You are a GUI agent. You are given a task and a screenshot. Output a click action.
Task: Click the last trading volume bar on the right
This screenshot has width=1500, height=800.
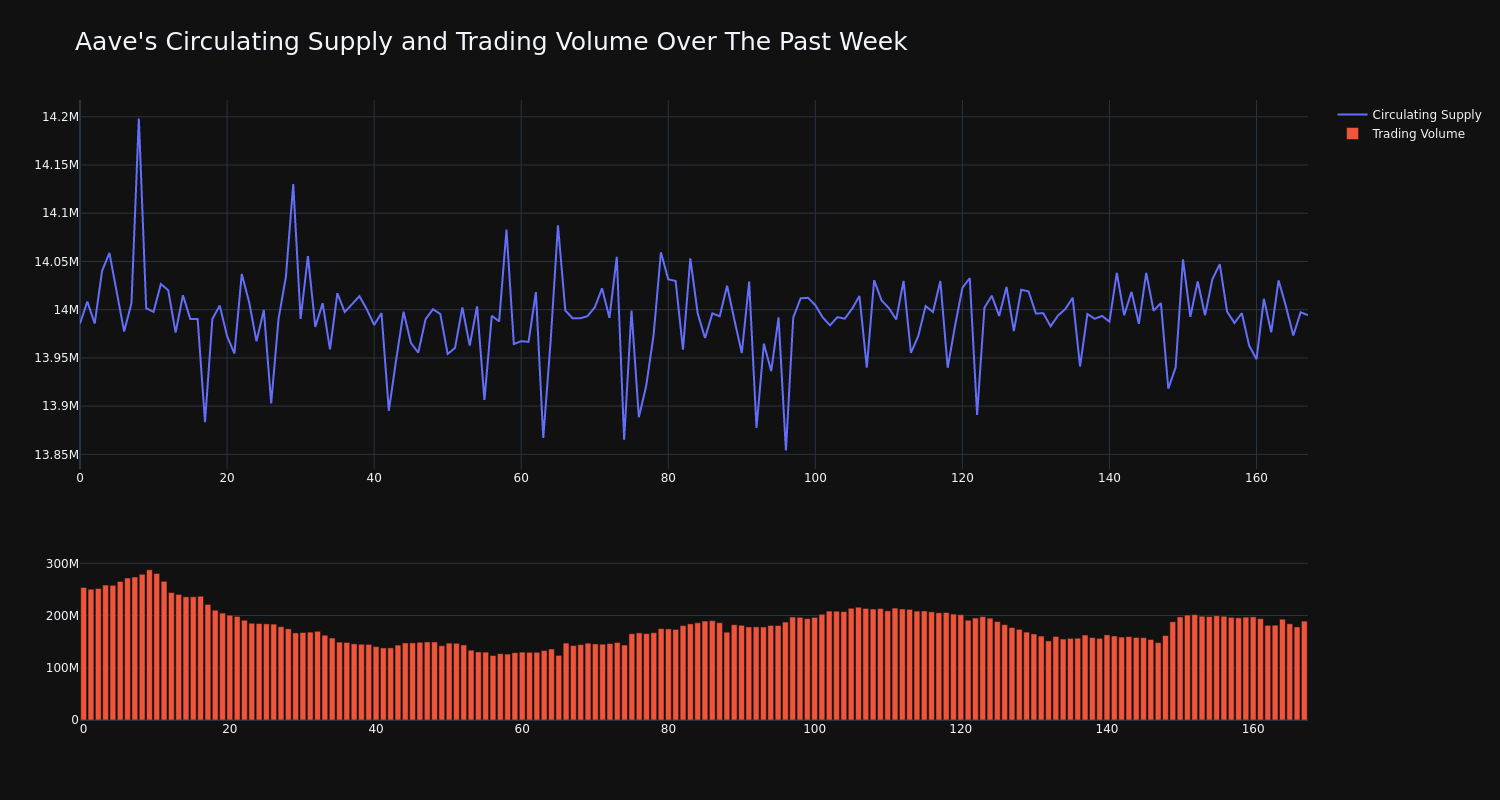coord(1304,671)
